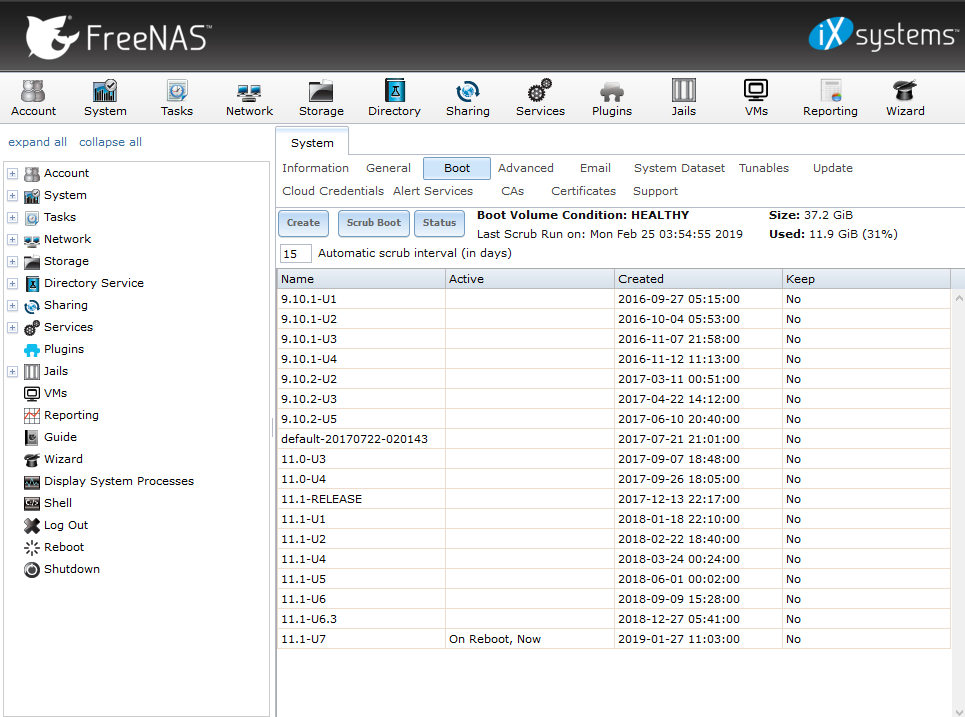Select the default-20170722-020143 boot environment
This screenshot has width=965, height=717.
click(x=614, y=439)
